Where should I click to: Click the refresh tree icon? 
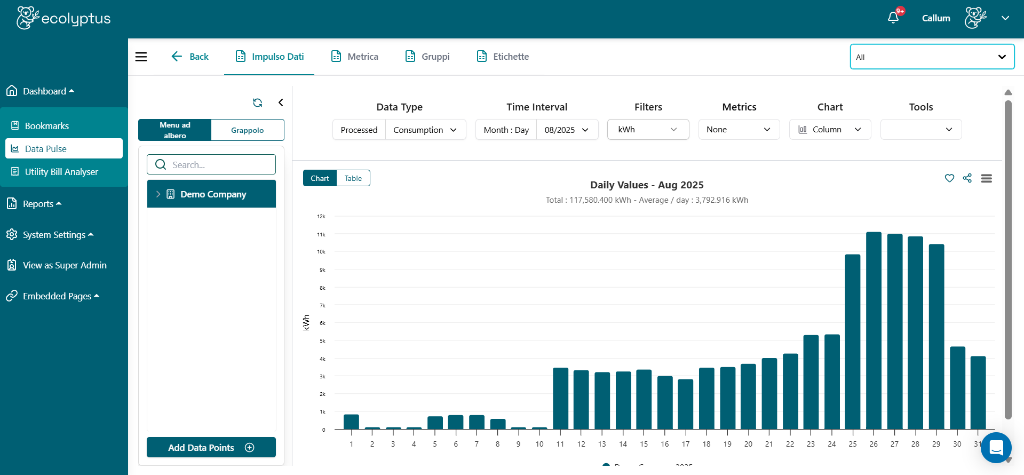click(257, 102)
